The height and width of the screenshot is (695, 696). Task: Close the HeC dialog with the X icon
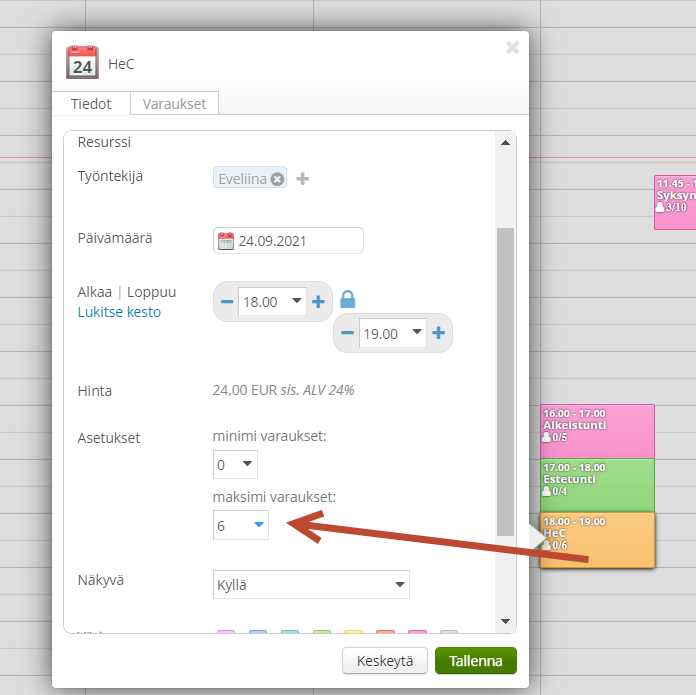pyautogui.click(x=512, y=47)
